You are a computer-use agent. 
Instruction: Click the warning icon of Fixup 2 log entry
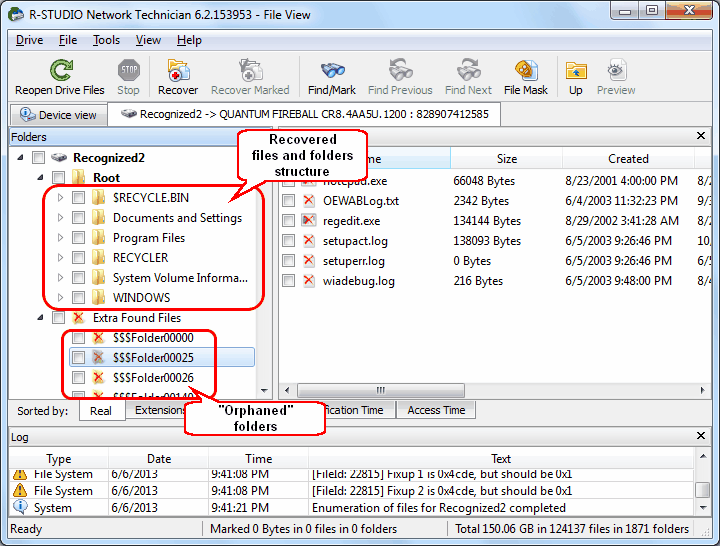coord(20,490)
